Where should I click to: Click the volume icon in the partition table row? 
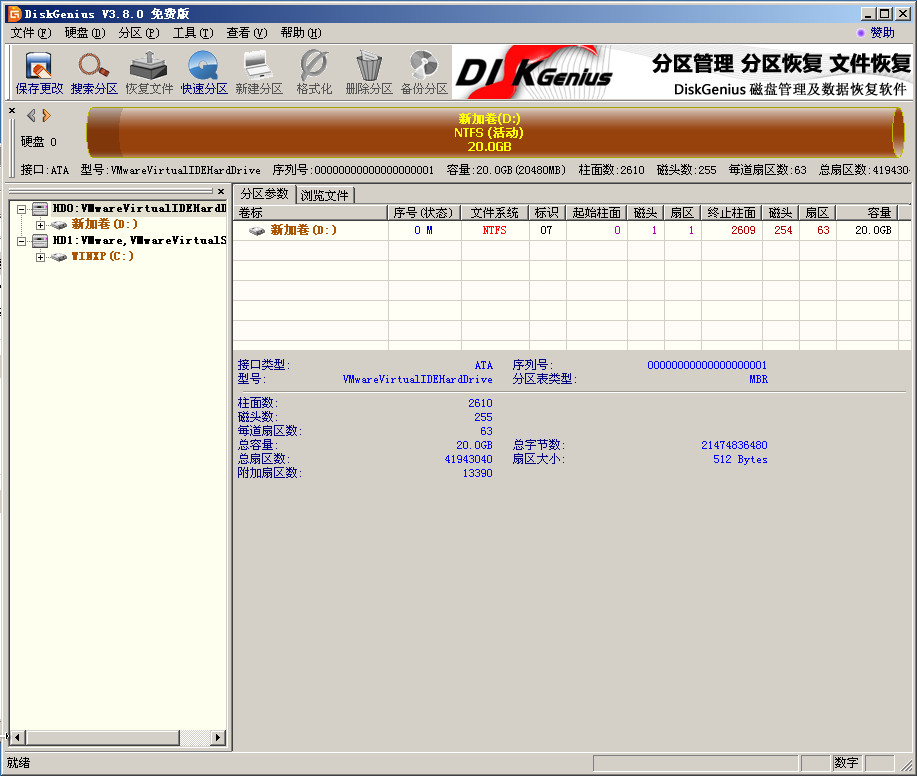click(257, 230)
